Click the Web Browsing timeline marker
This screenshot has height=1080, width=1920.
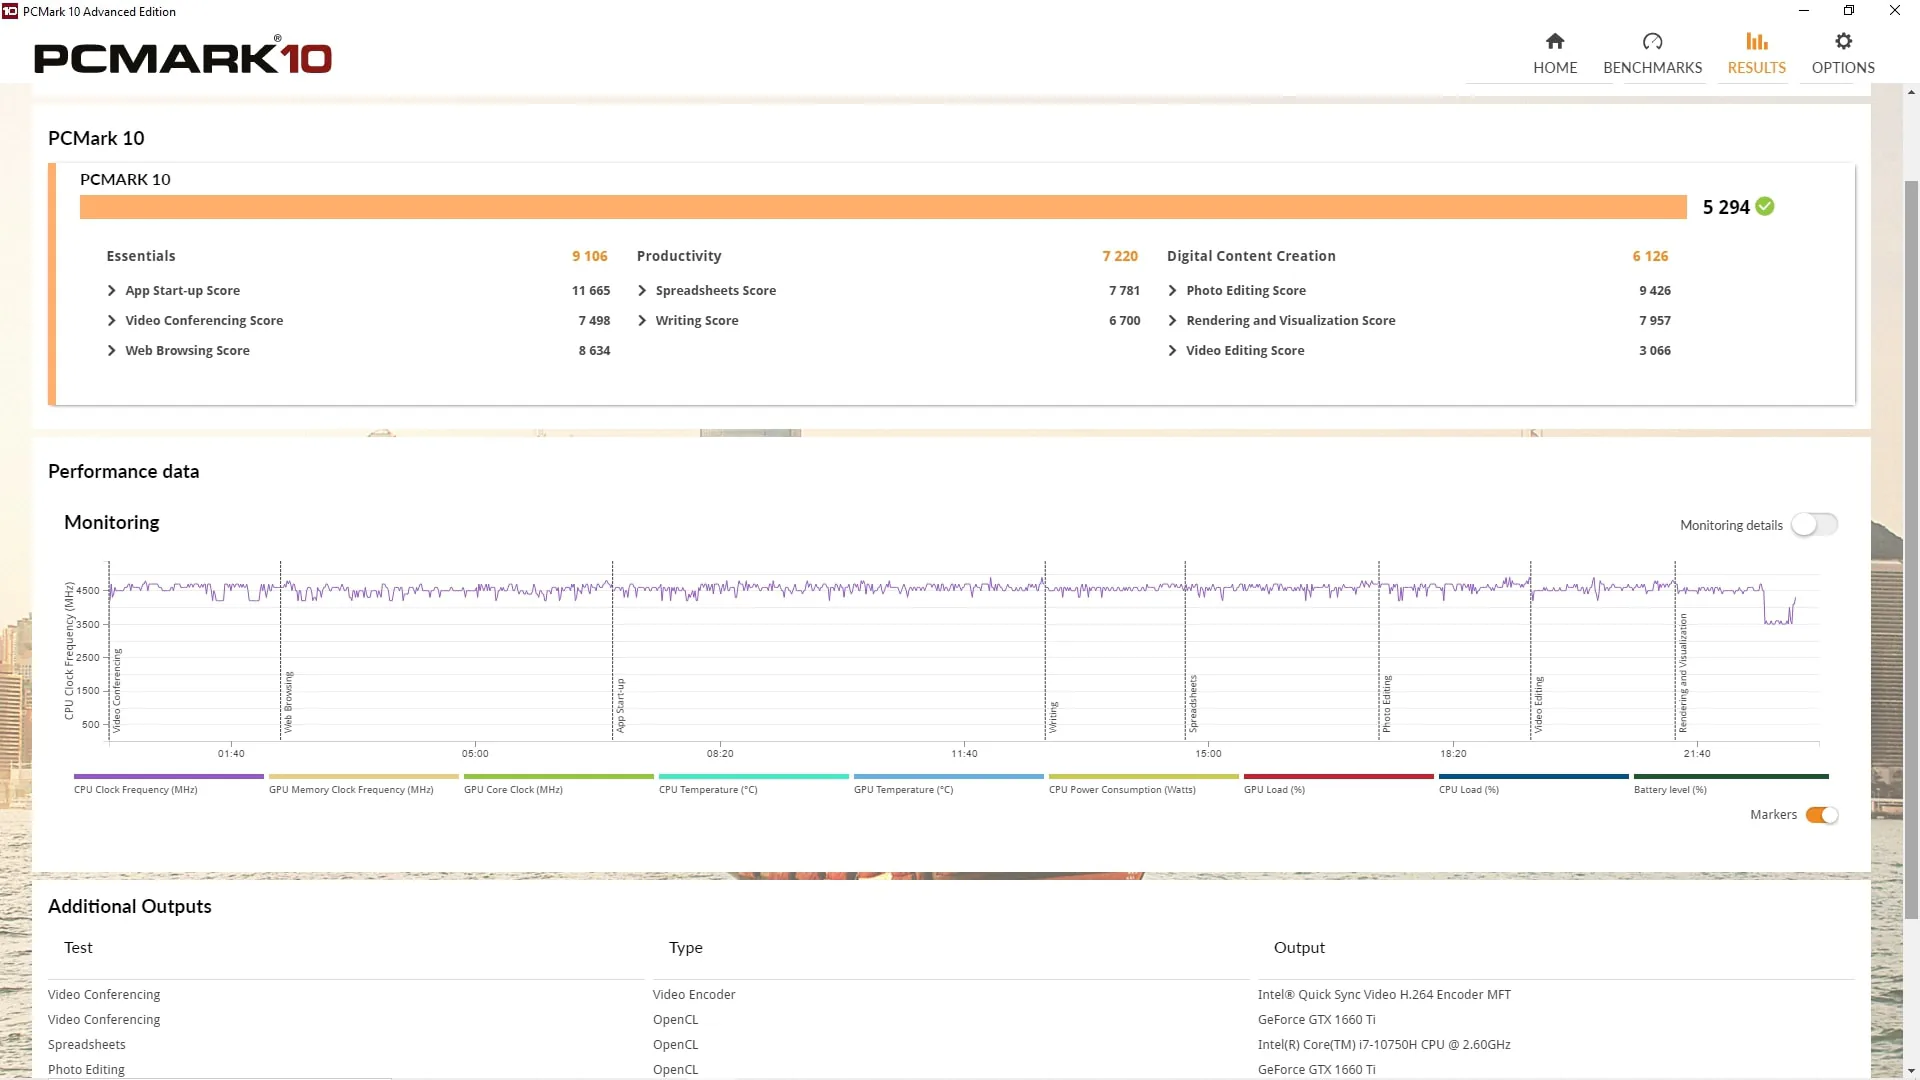coord(289,702)
